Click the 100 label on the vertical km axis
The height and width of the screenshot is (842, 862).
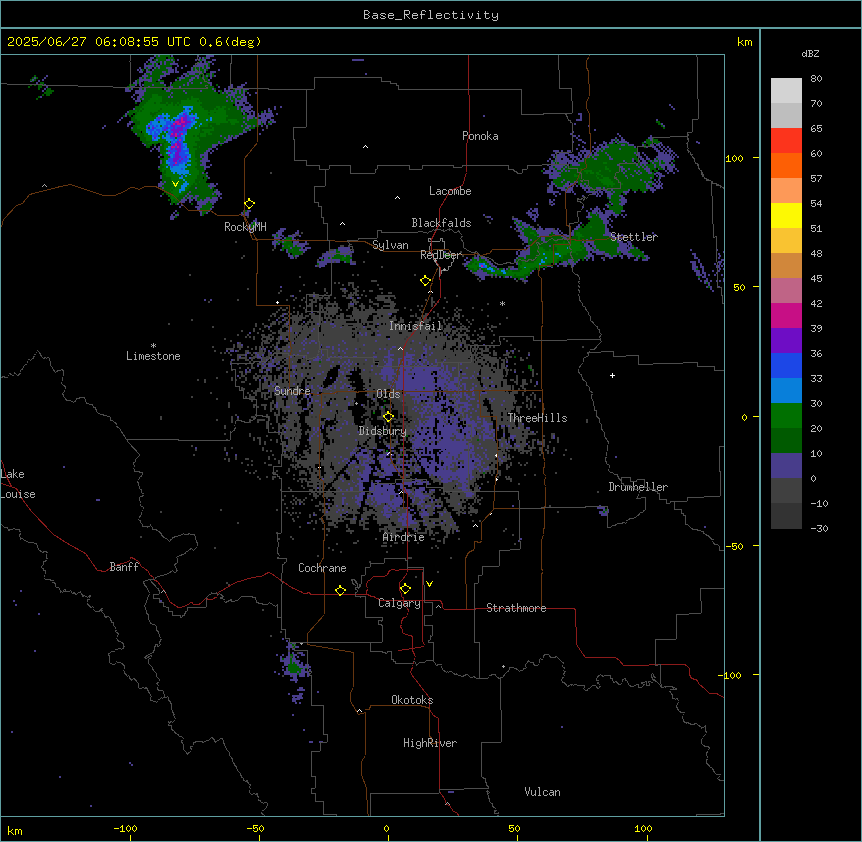coord(734,158)
